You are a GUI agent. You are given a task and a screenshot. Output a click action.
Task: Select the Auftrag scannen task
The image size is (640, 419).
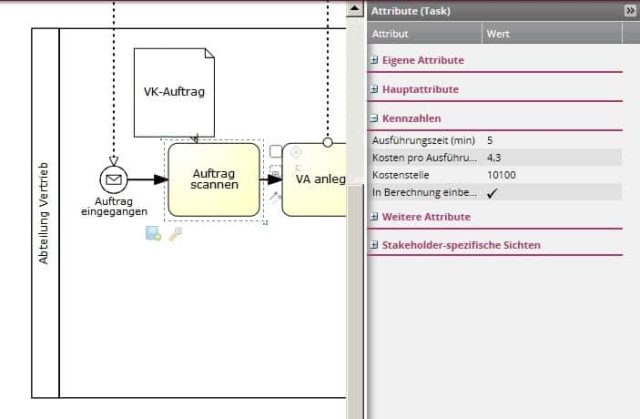214,179
